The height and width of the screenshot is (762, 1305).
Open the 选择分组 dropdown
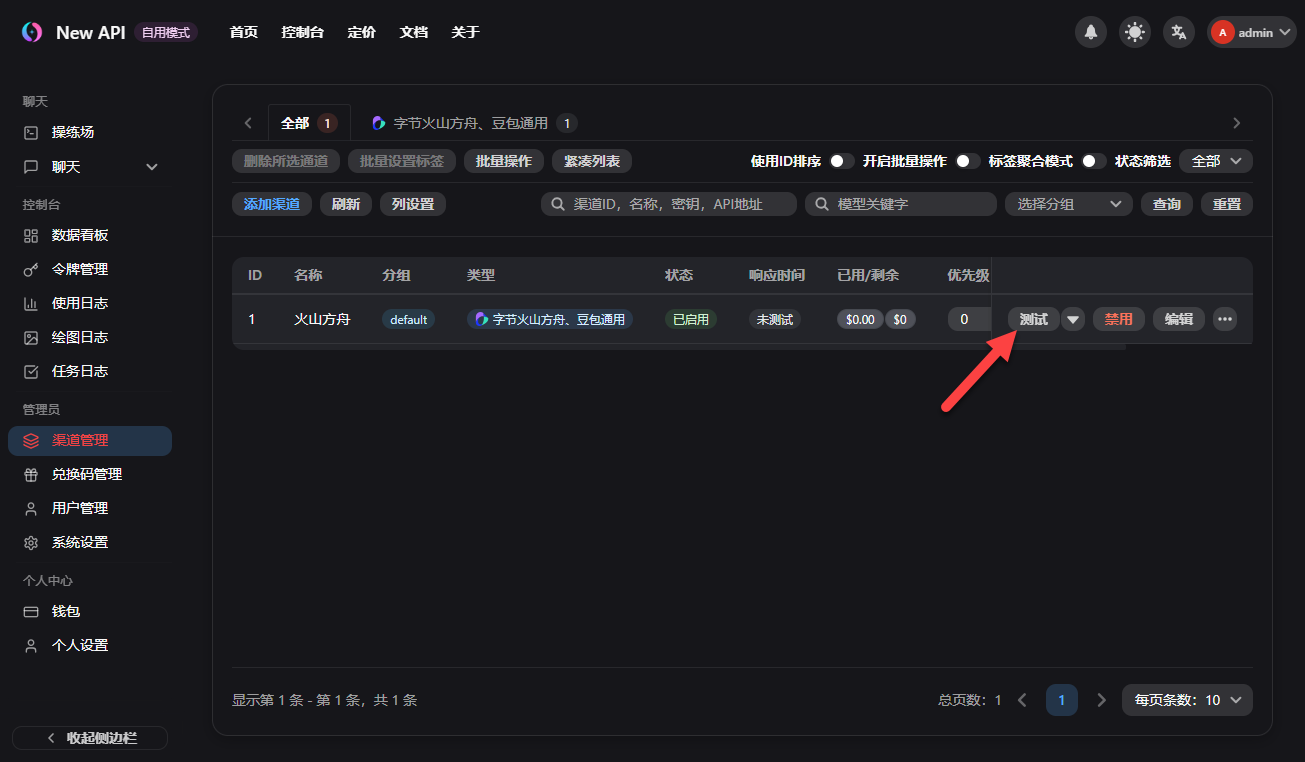[x=1067, y=203]
